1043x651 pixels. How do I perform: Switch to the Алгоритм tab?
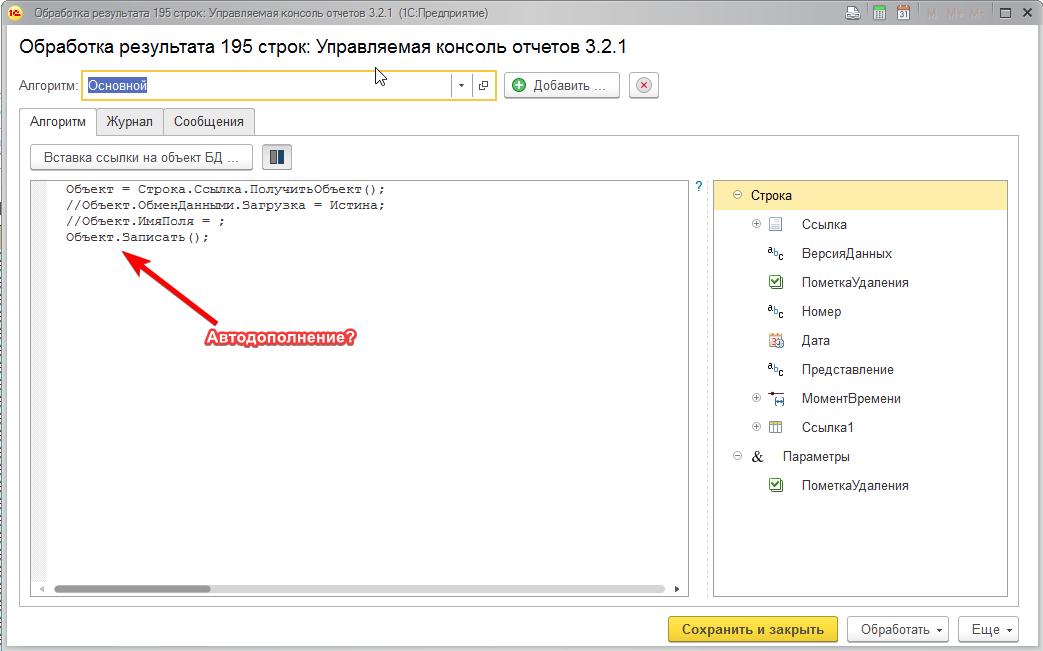point(58,122)
